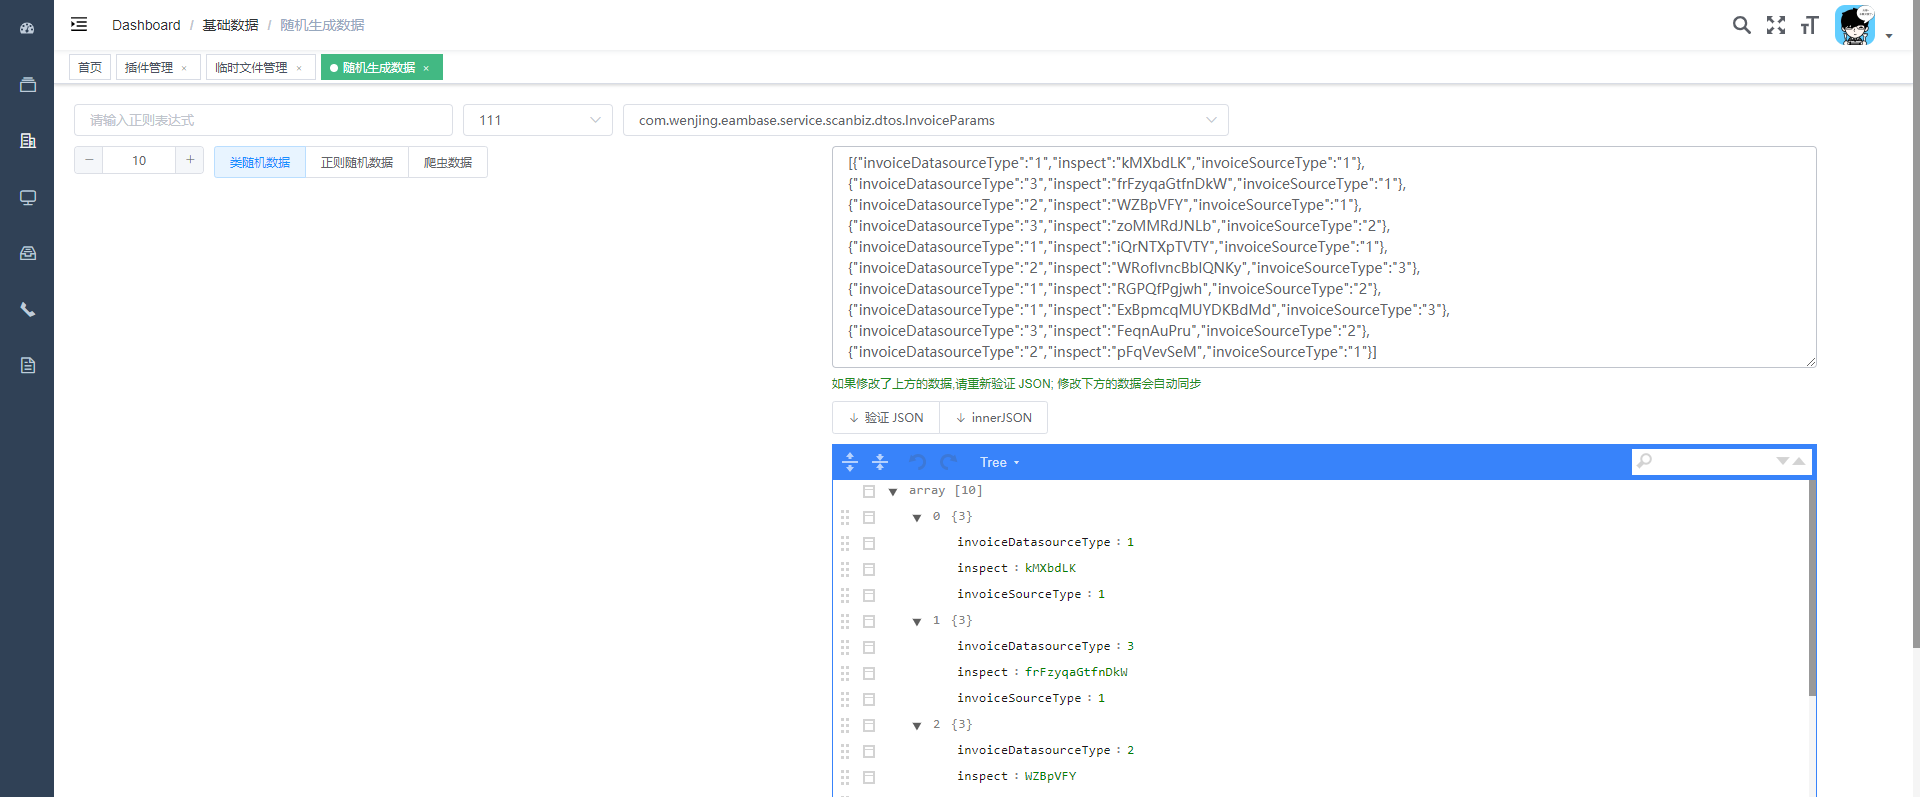Open actions menu for item 2 {3}

tap(869, 725)
